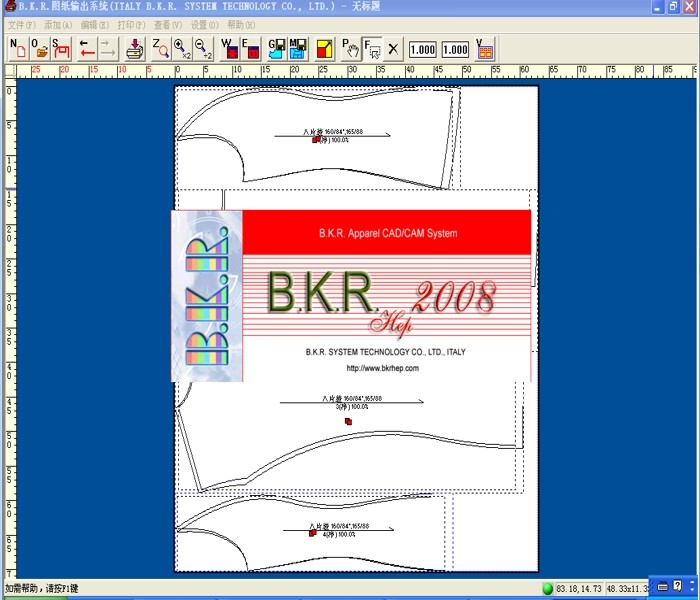Create a new file with N icon

pos(18,49)
